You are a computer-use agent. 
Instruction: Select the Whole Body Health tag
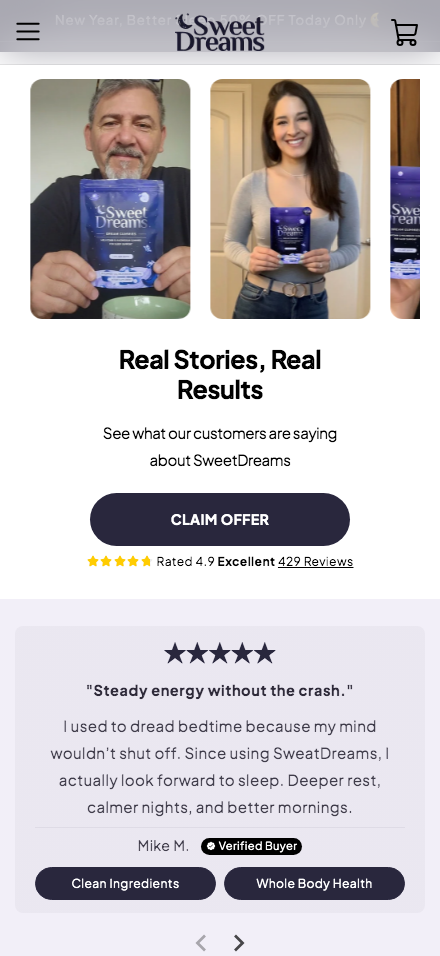click(314, 883)
